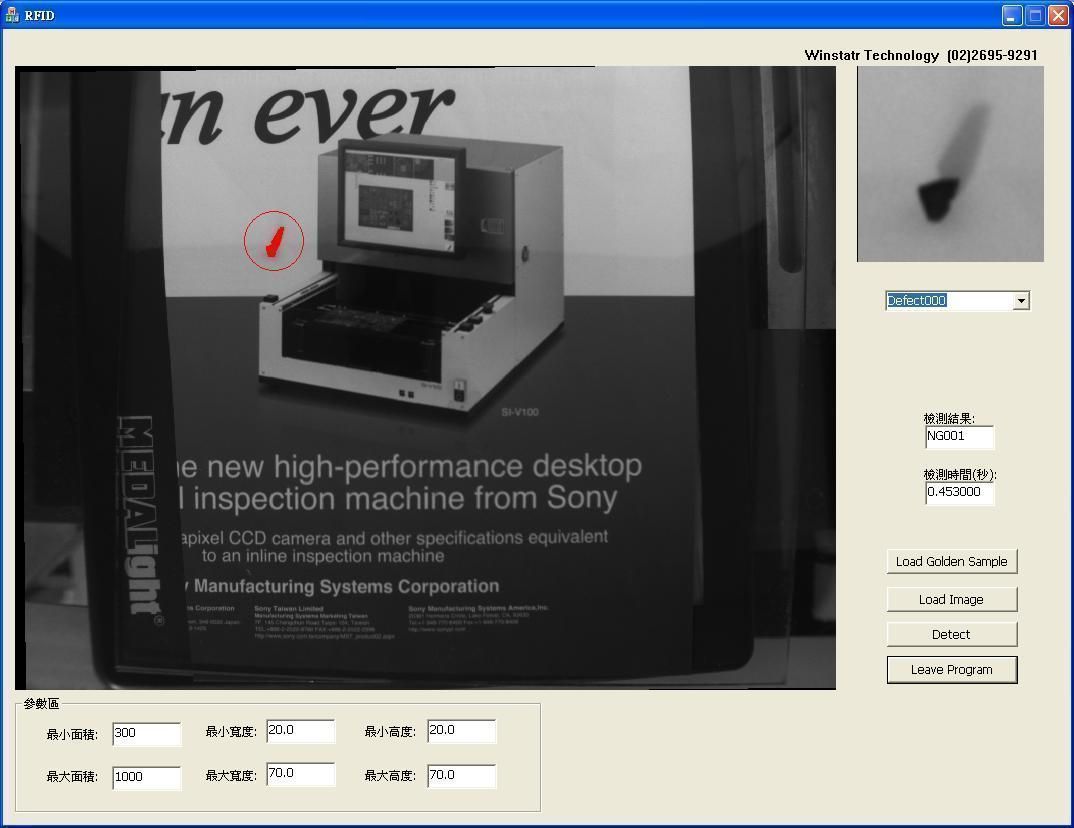Click the Load Image button
The width and height of the screenshot is (1074, 828).
[x=951, y=599]
